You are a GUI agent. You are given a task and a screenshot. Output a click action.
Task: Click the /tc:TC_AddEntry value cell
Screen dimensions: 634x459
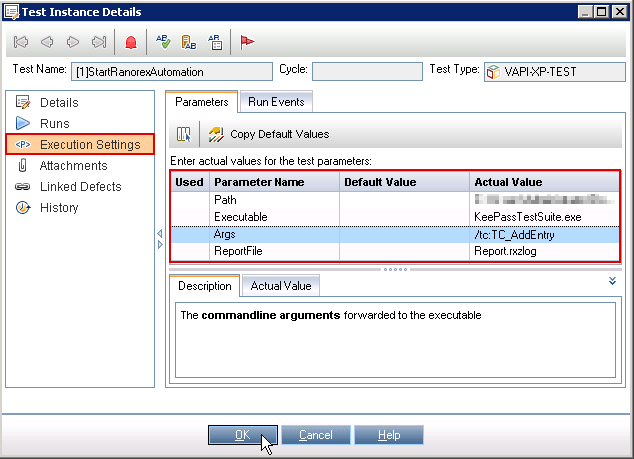point(544,235)
